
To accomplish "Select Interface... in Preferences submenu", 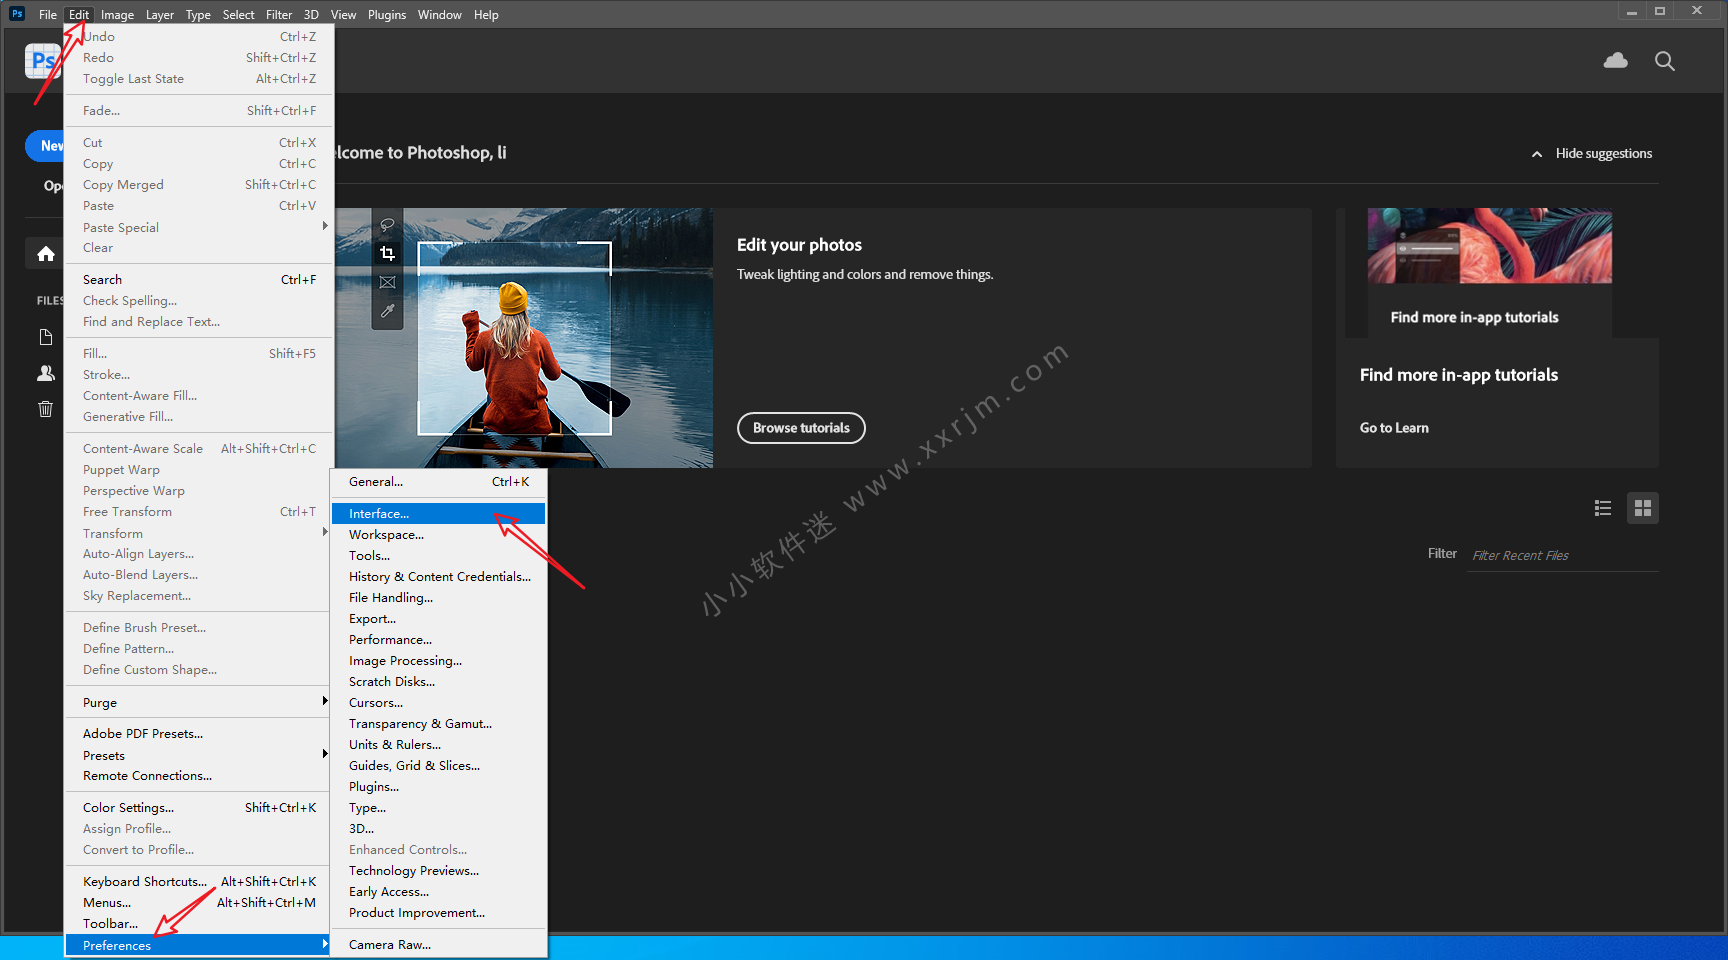I will (438, 513).
